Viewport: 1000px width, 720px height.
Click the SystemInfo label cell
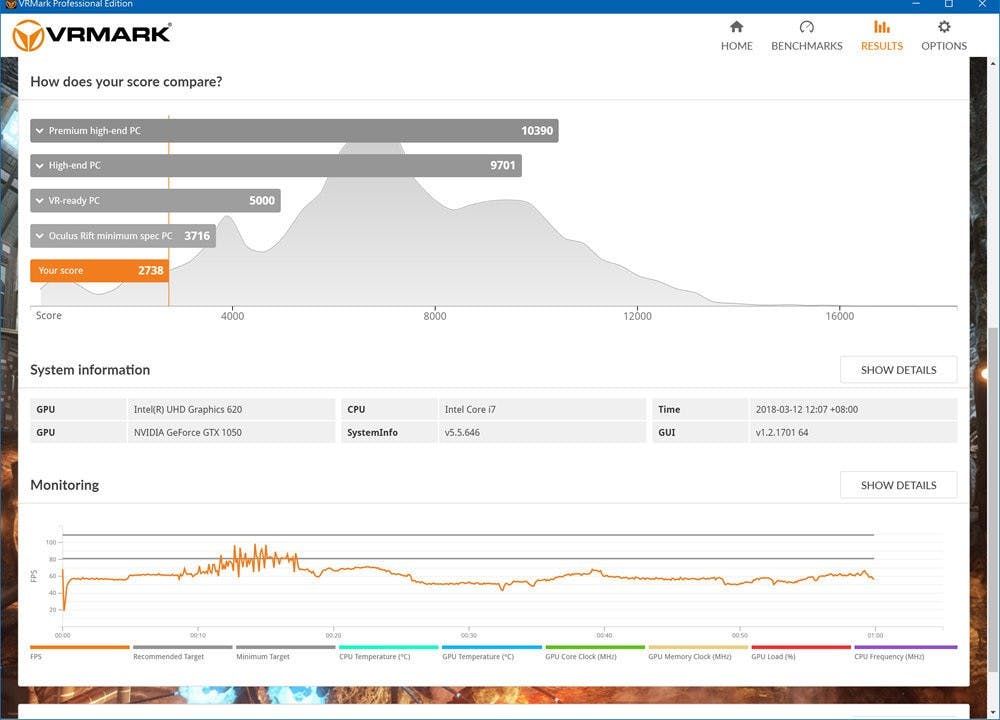[x=389, y=432]
